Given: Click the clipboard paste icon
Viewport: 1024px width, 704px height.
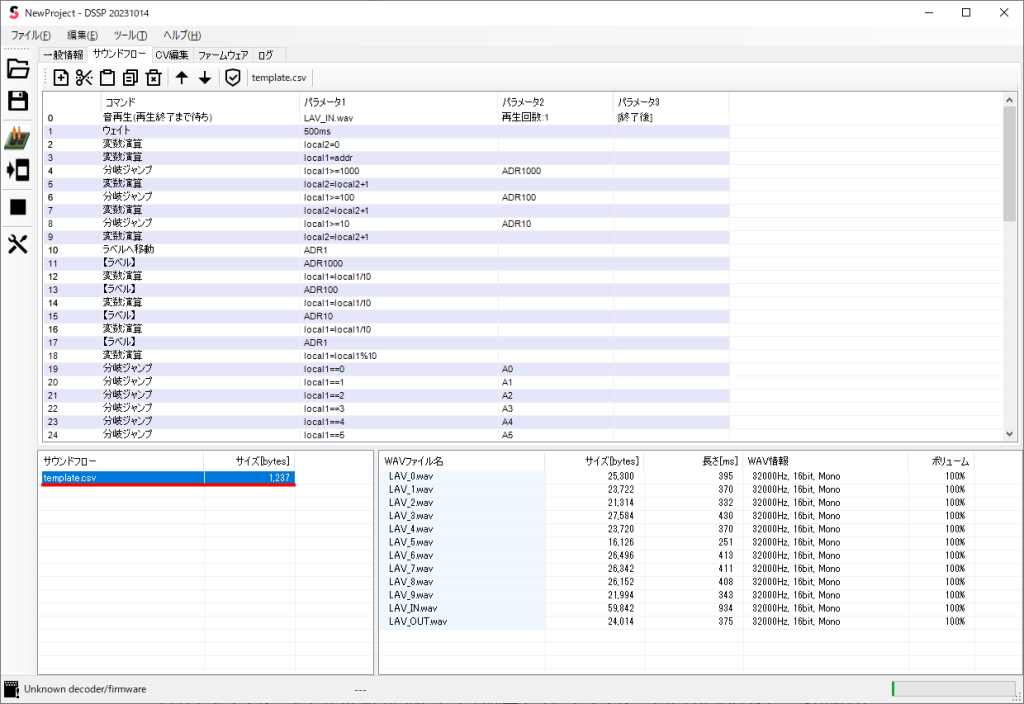Looking at the screenshot, I should tap(107, 78).
